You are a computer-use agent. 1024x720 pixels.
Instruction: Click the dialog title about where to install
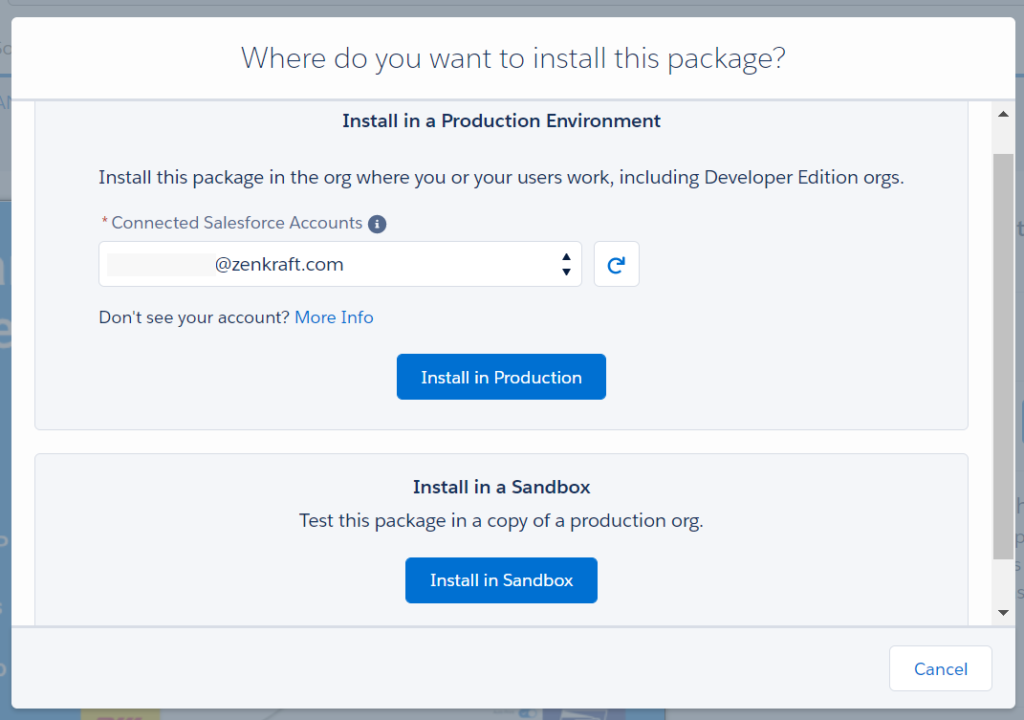pos(512,58)
